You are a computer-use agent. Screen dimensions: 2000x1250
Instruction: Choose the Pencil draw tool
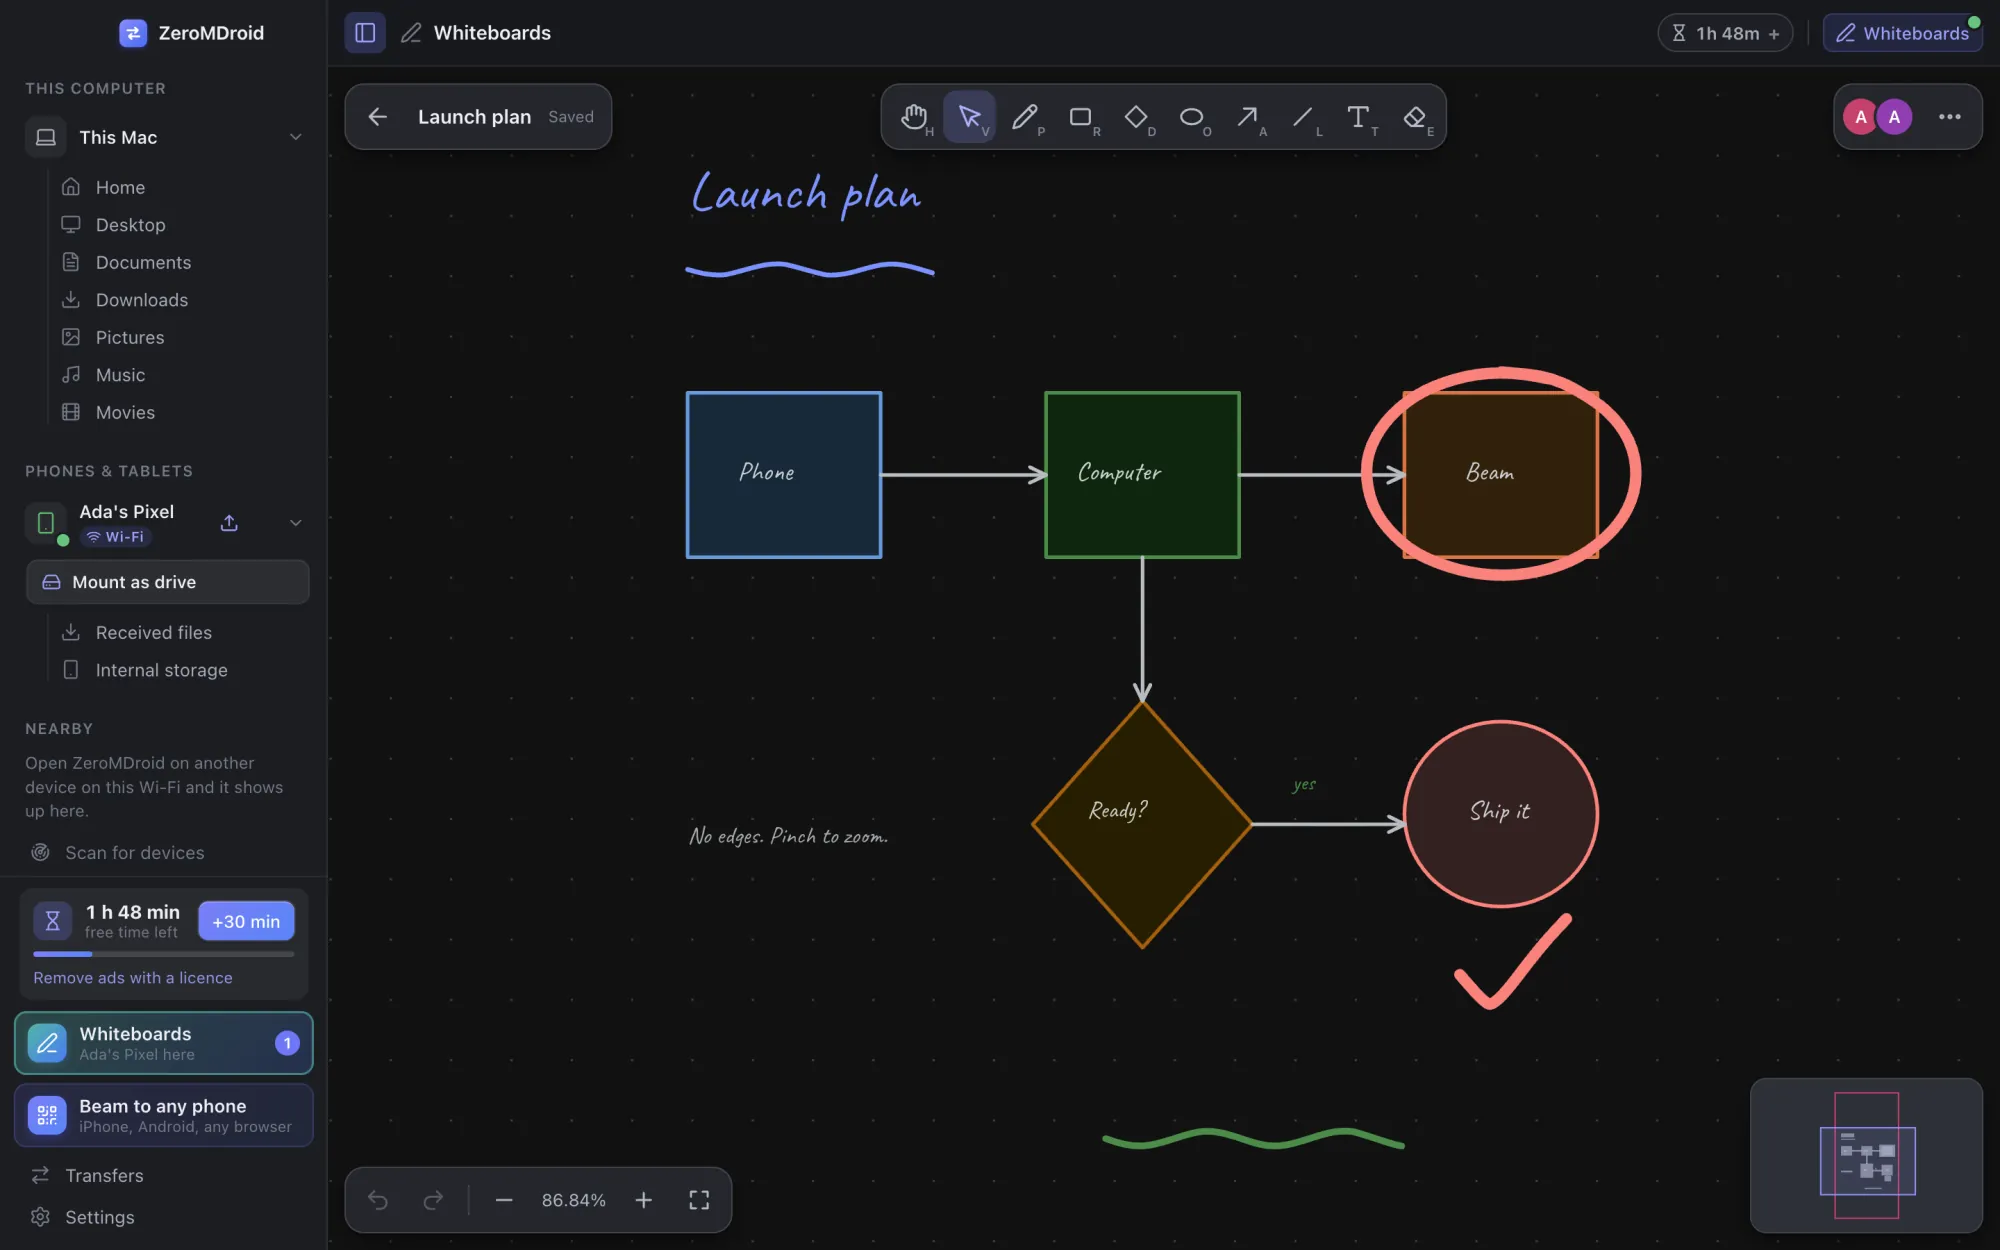click(1025, 117)
